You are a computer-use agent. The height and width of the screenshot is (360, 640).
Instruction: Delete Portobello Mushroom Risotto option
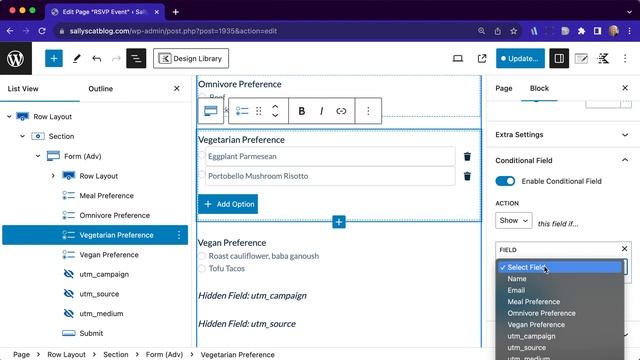click(467, 176)
